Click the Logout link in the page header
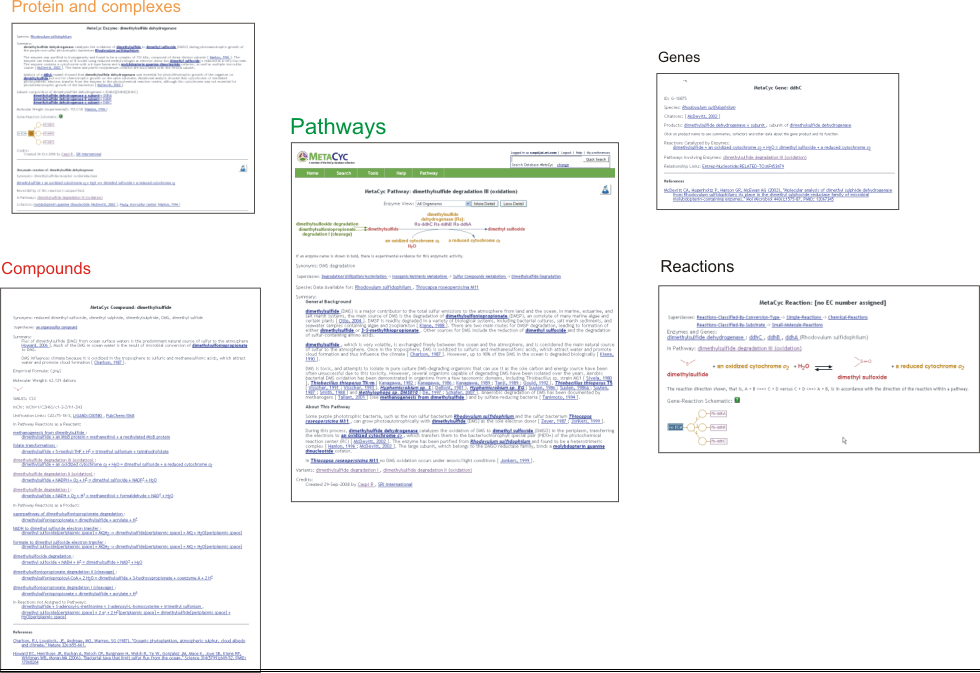Image resolution: width=980 pixels, height=673 pixels. coord(566,151)
